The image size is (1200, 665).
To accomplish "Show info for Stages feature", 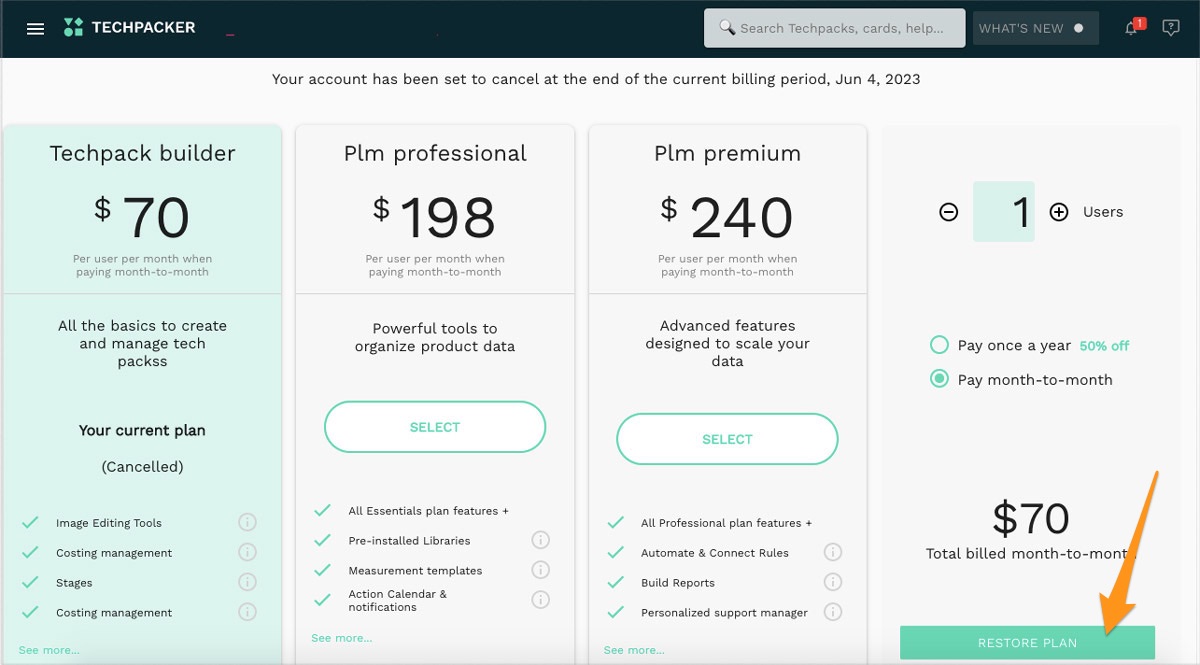I will (248, 582).
